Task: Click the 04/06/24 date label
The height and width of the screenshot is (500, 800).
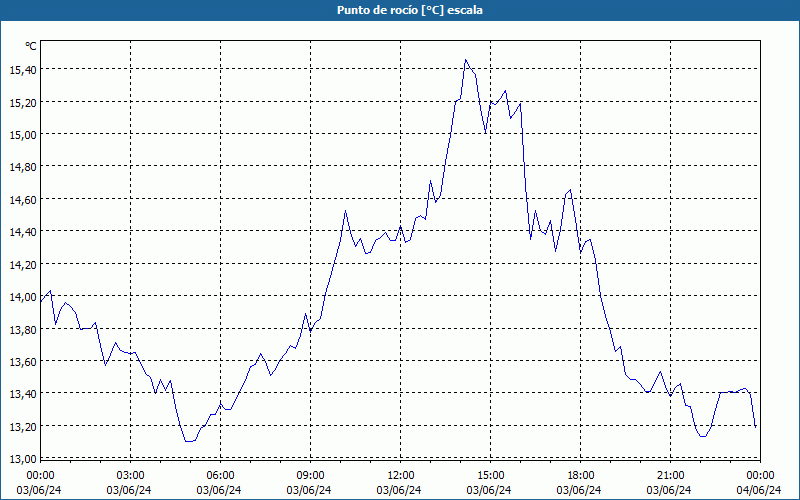Action: (x=759, y=490)
